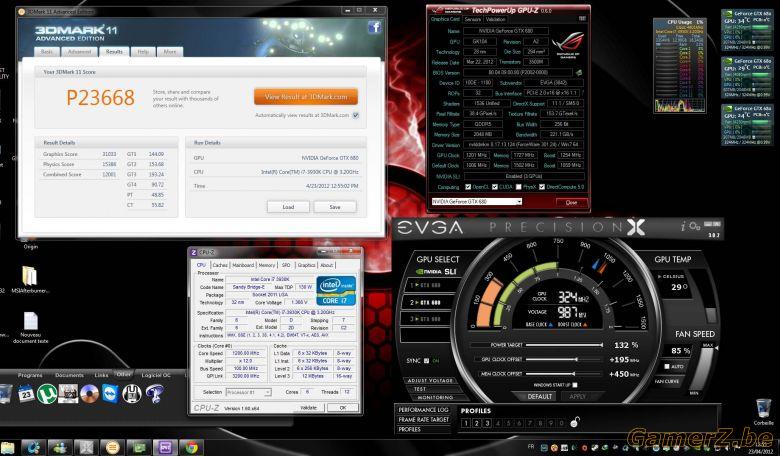780x456 pixels.
Task: Toggle the SYNC checkbox in Precision X
Action: pos(426,361)
